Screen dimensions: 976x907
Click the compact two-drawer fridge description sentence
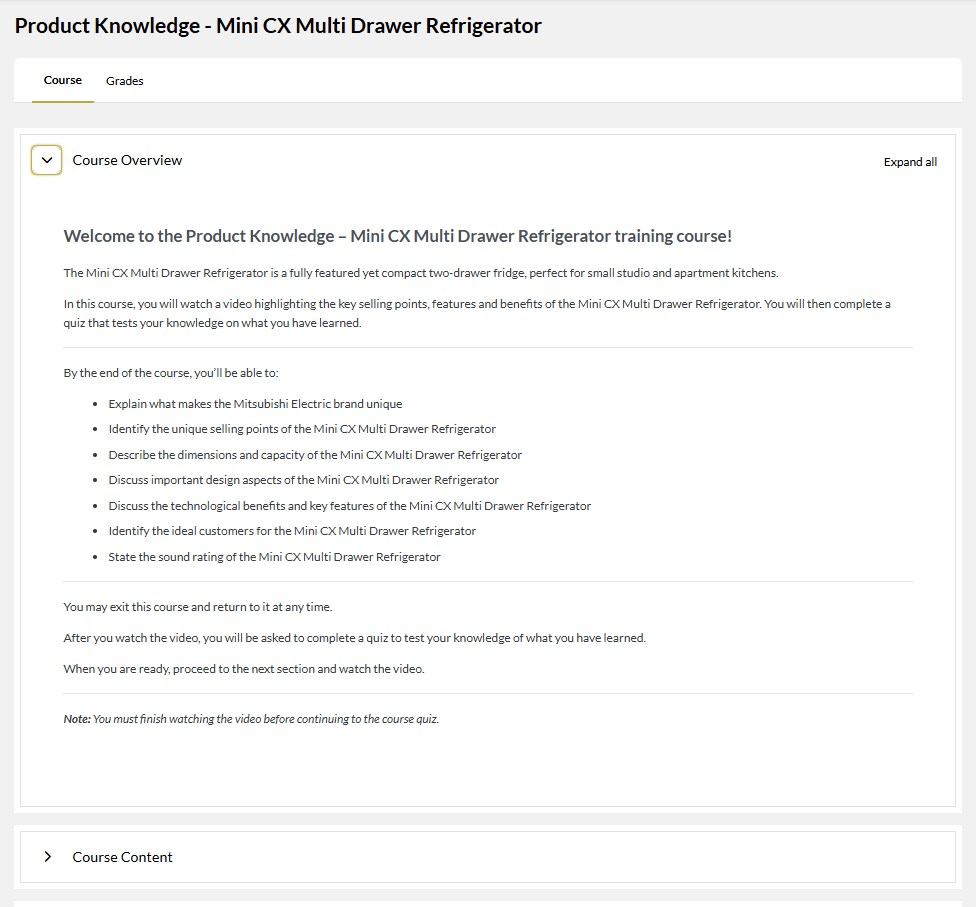point(421,273)
